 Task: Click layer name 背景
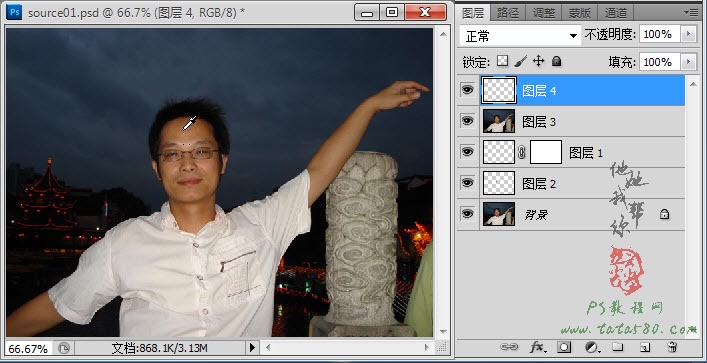click(536, 215)
